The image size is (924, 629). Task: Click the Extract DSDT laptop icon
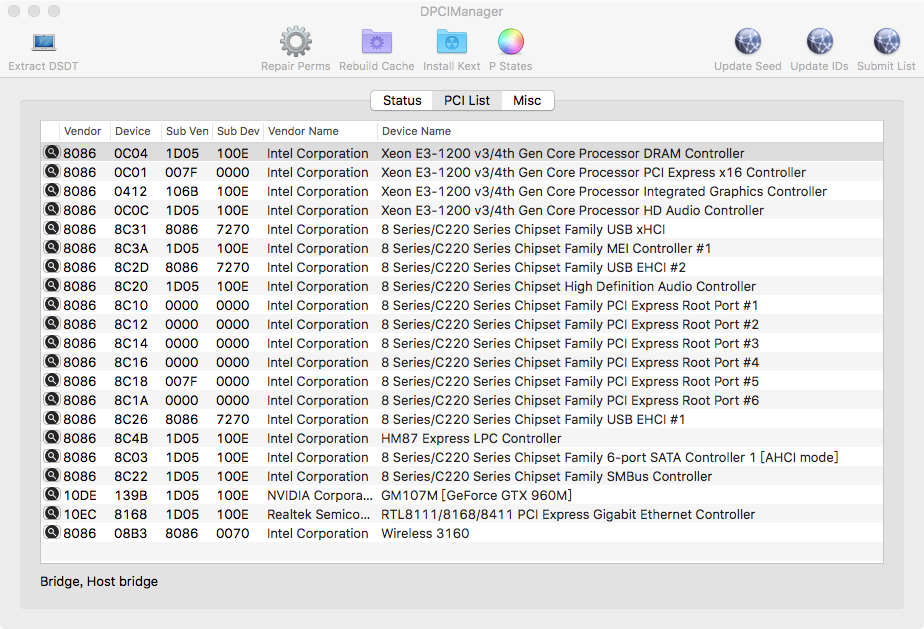pyautogui.click(x=44, y=42)
